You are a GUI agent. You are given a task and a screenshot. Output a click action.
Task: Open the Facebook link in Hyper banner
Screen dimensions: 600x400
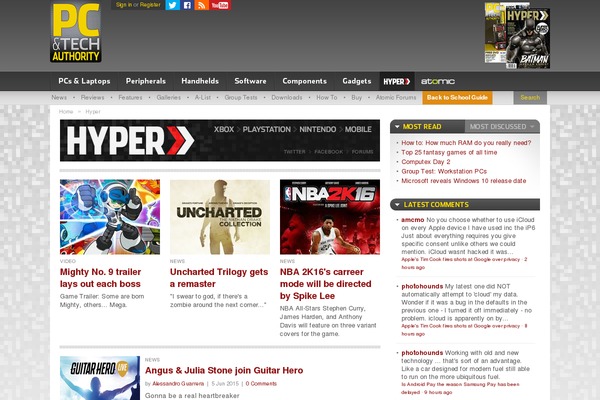[328, 152]
